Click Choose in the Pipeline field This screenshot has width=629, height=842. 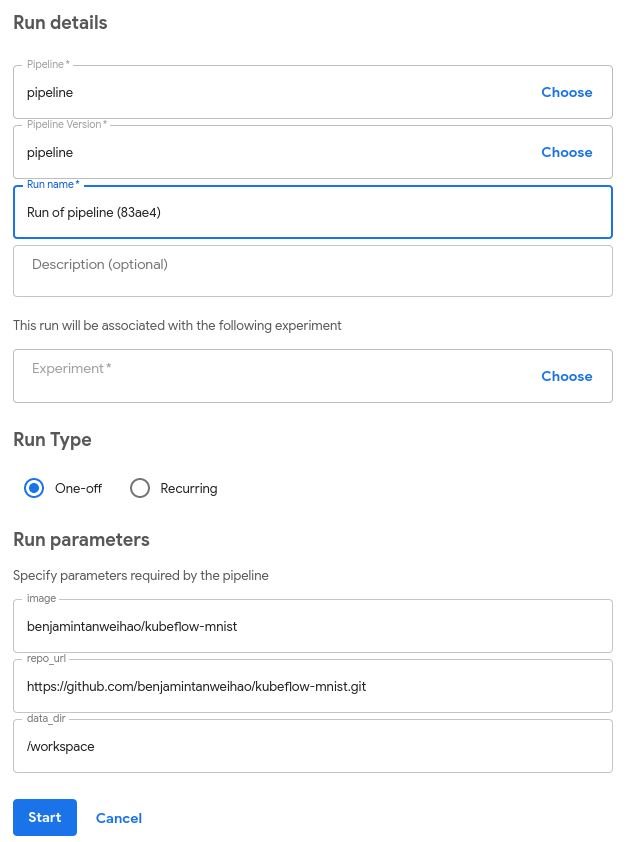pyautogui.click(x=566, y=92)
